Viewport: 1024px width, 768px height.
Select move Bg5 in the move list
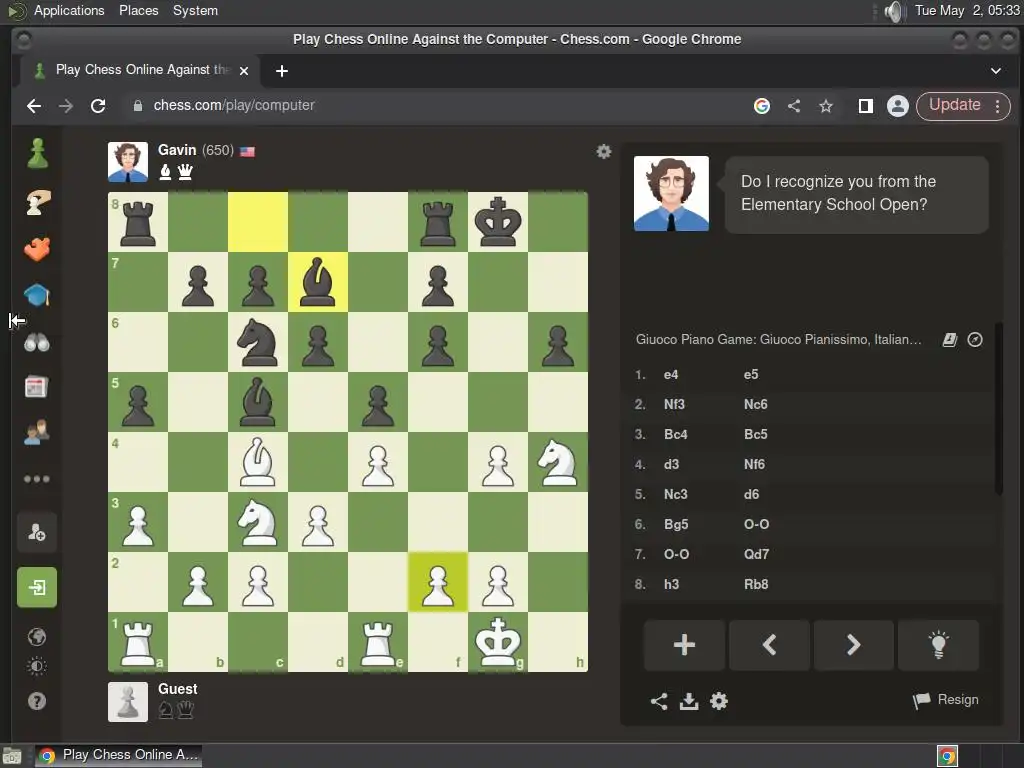pos(676,525)
